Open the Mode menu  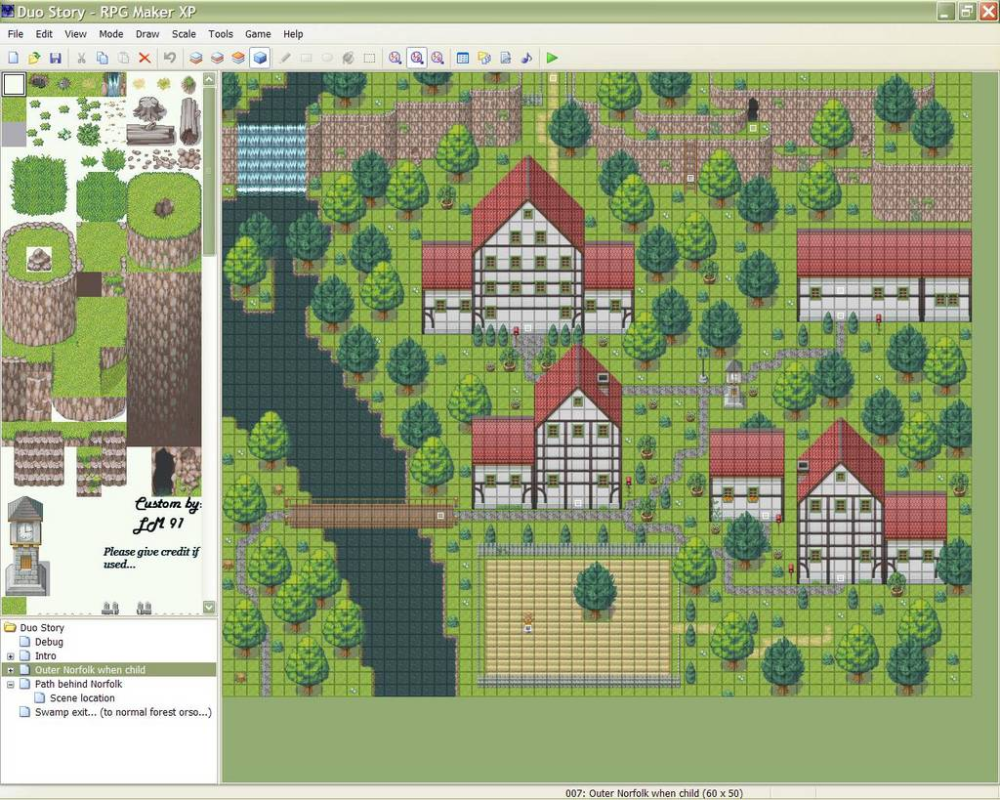(111, 34)
